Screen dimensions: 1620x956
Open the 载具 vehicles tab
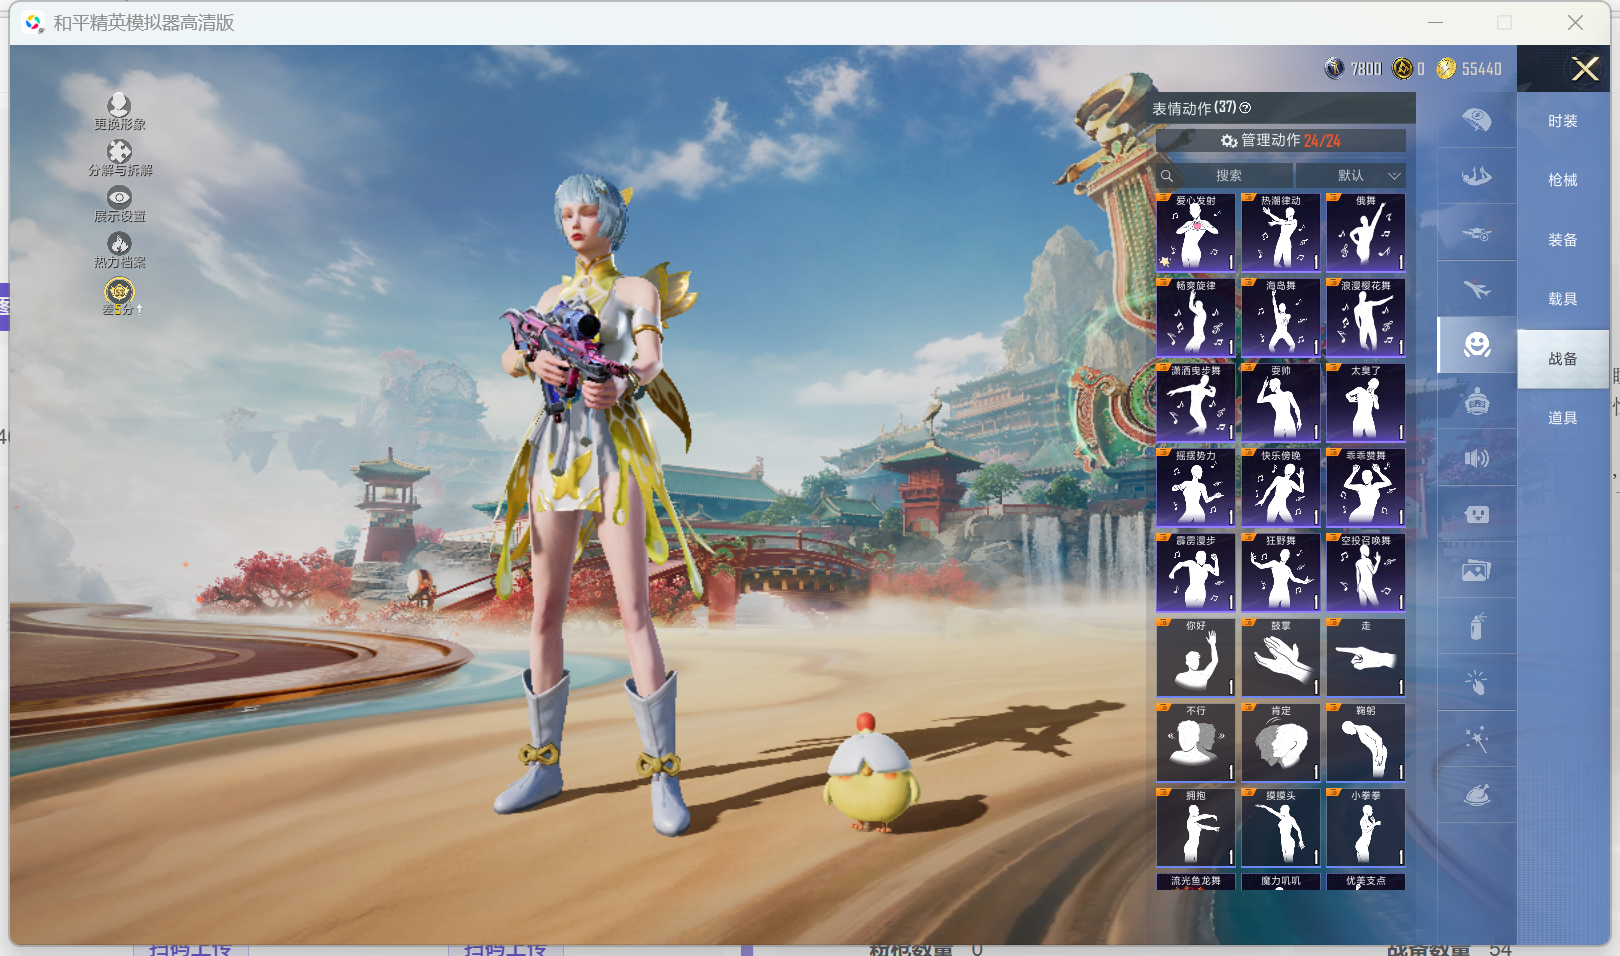(x=1562, y=299)
